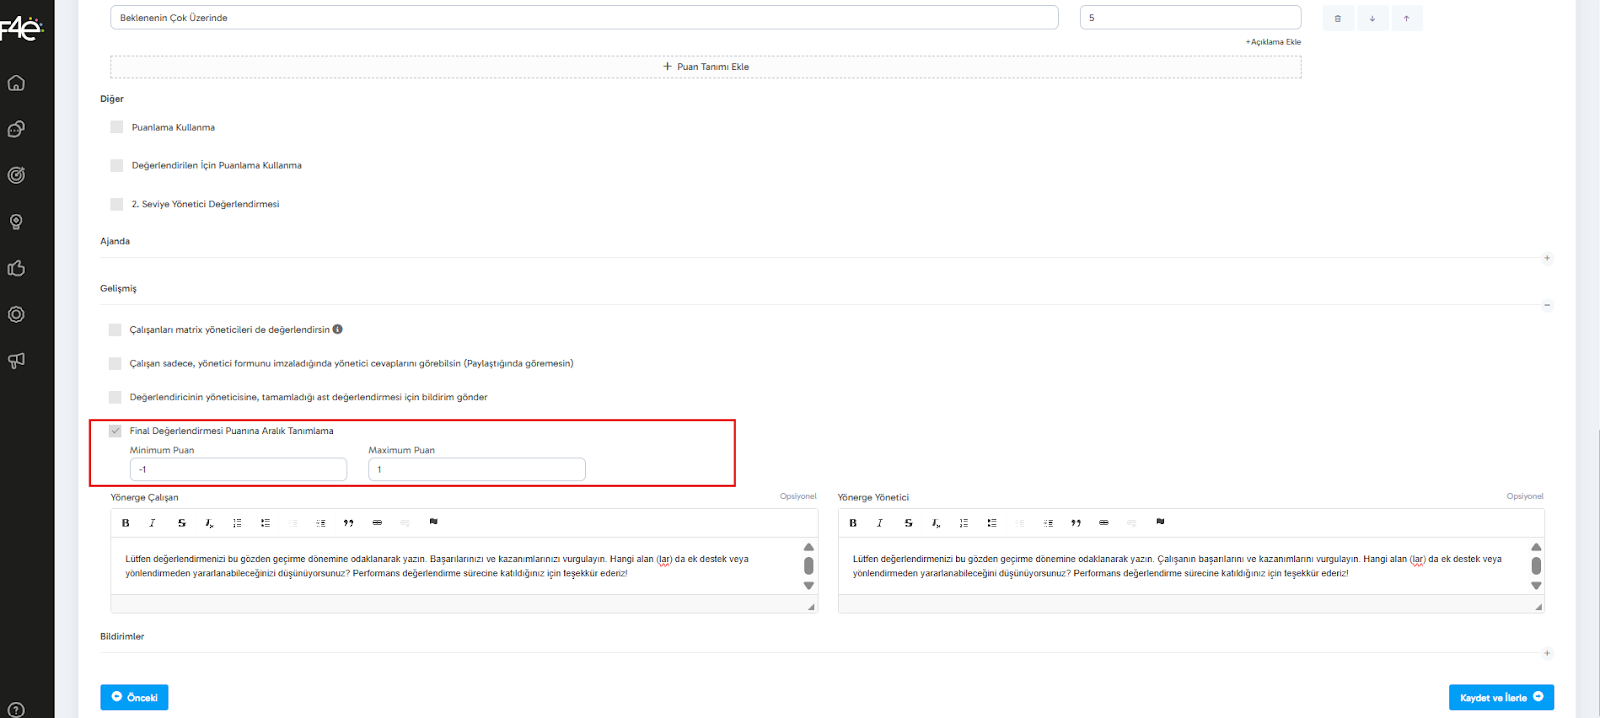Expand the Bildirimler section
Viewport: 1600px width, 718px height.
[1547, 653]
